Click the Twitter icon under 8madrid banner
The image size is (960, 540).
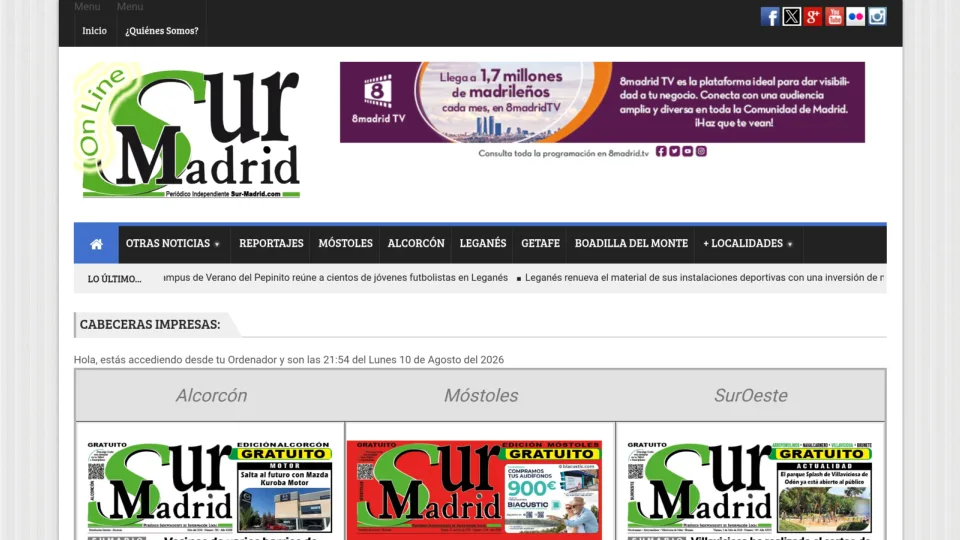pyautogui.click(x=675, y=151)
